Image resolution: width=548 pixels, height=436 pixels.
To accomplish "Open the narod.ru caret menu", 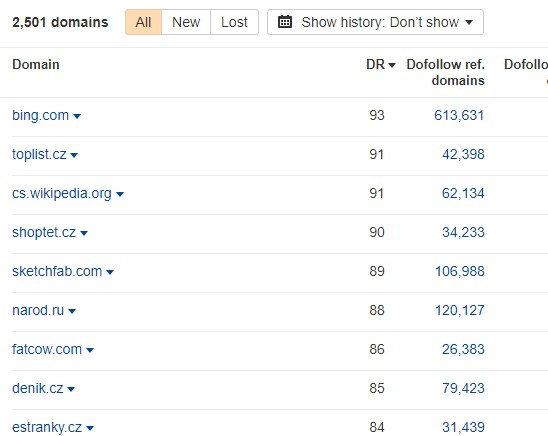I will pos(72,311).
